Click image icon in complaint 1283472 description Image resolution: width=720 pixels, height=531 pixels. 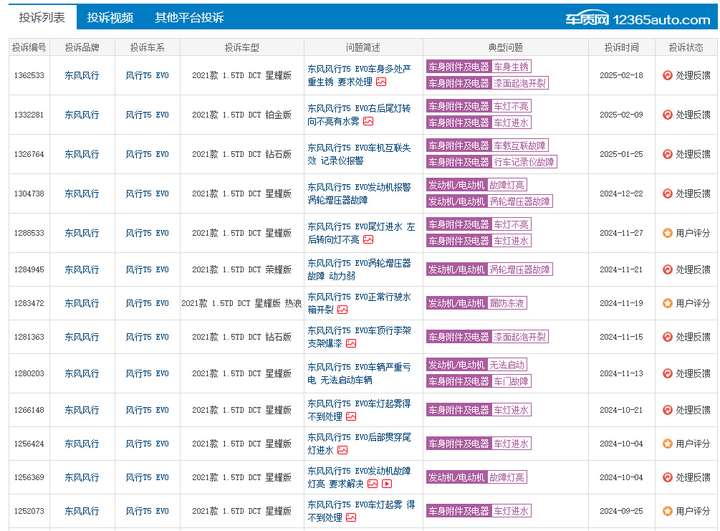(343, 310)
